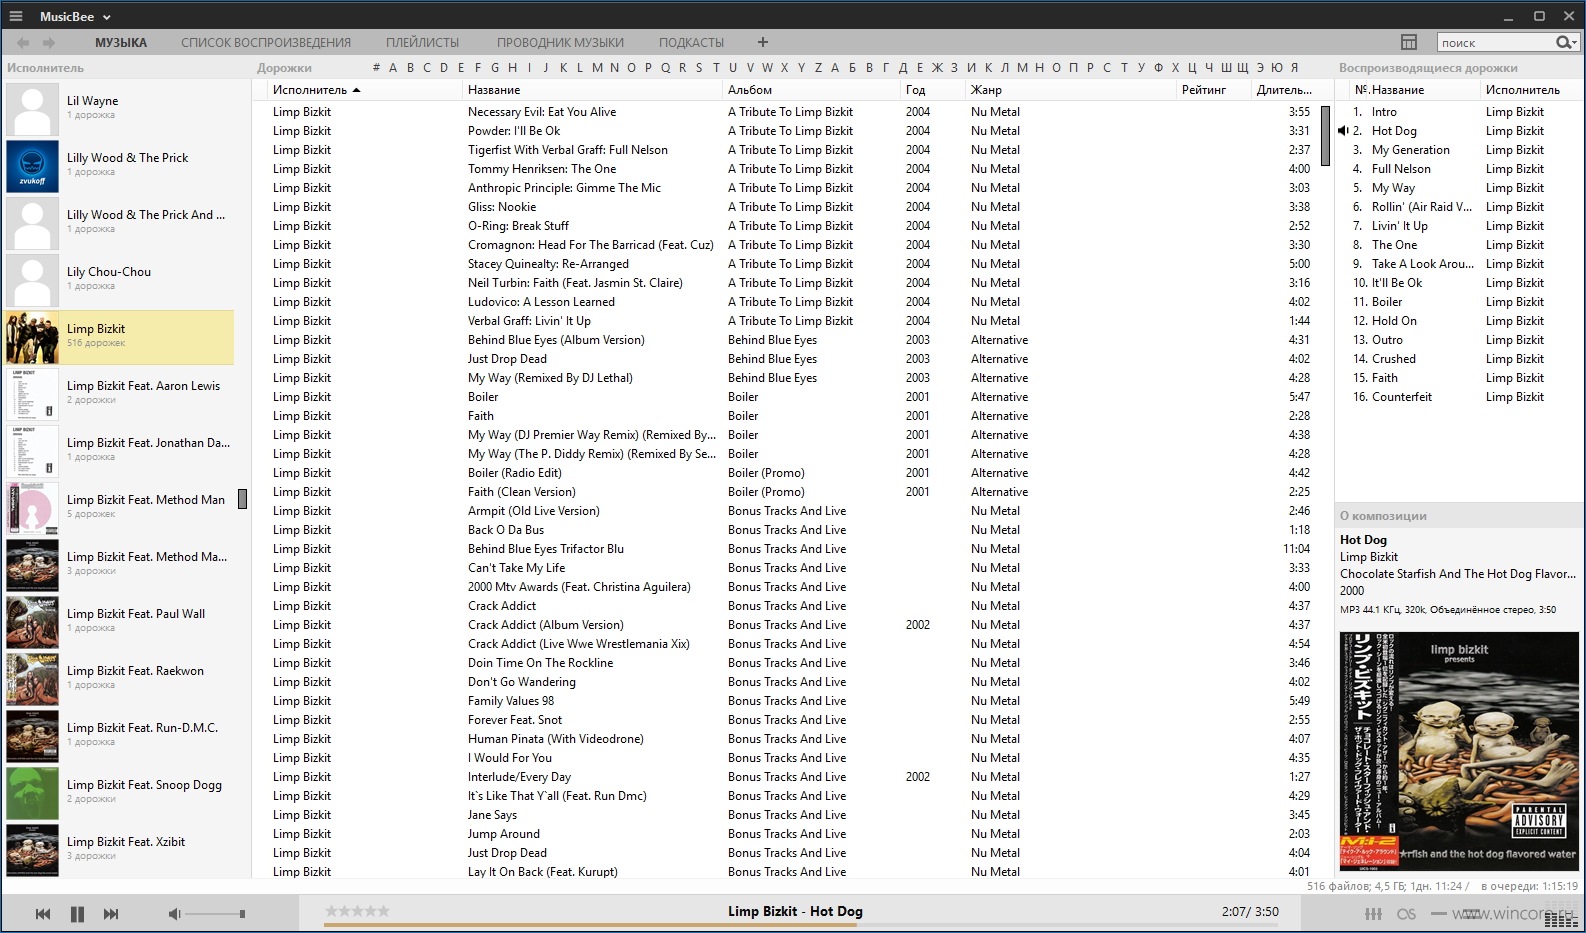Navigate back with the left arrow
Image resolution: width=1586 pixels, height=933 pixels.
tap(23, 42)
